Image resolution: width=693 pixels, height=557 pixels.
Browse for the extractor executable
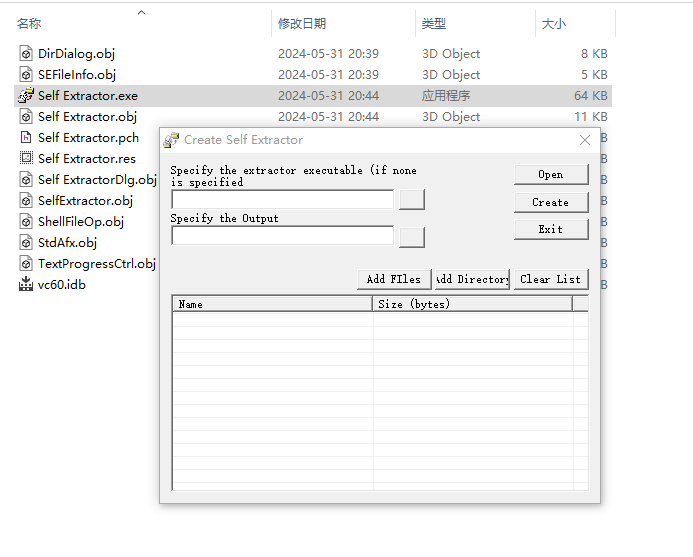tap(412, 199)
